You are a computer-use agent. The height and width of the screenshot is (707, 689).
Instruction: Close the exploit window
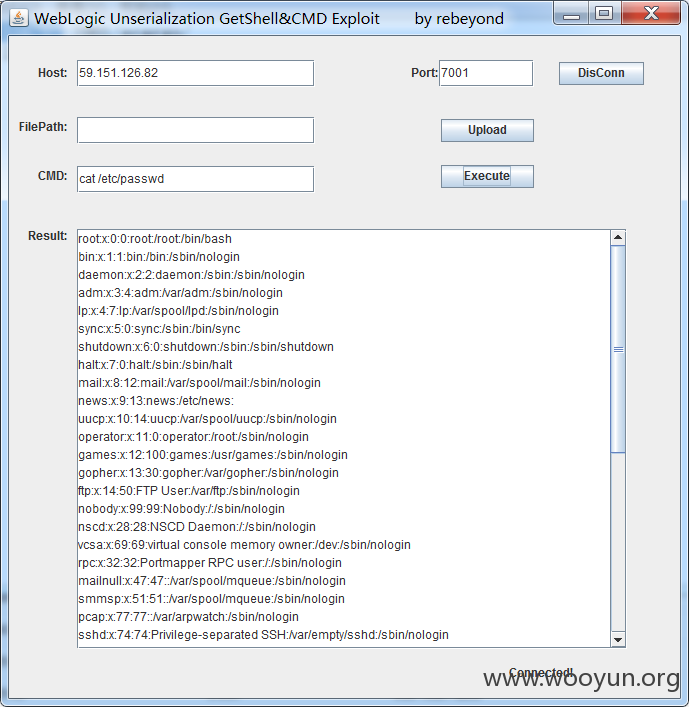(x=651, y=14)
